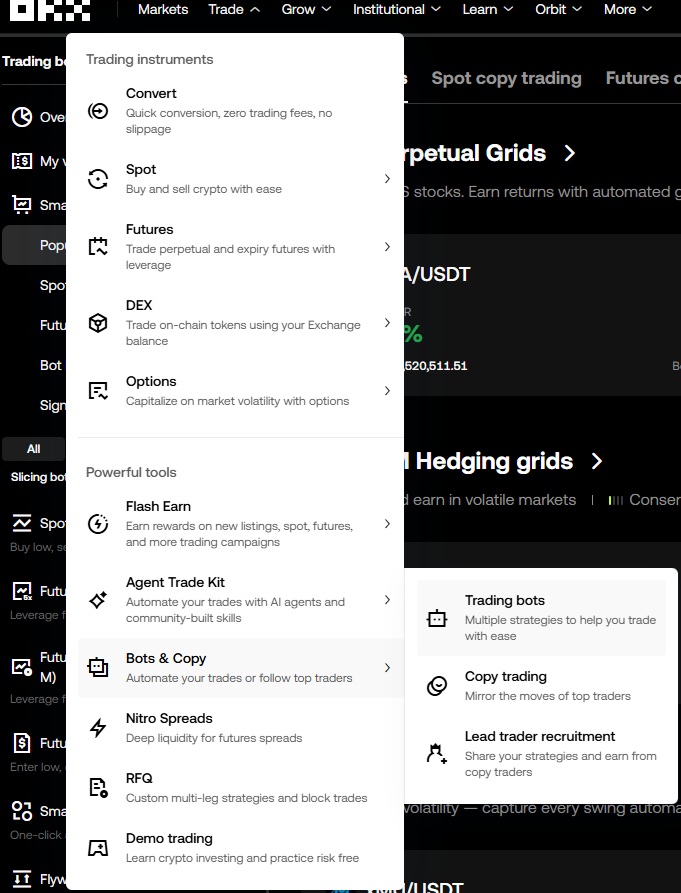Open Trading bots submenu item
Viewport: 681px width, 893px height.
click(541, 618)
